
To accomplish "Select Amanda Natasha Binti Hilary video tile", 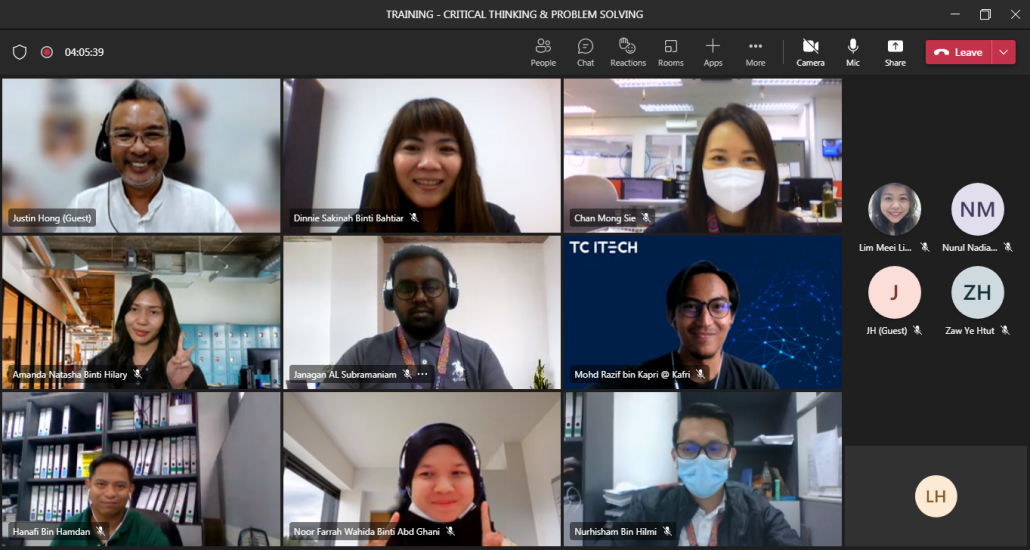I will pyautogui.click(x=141, y=312).
